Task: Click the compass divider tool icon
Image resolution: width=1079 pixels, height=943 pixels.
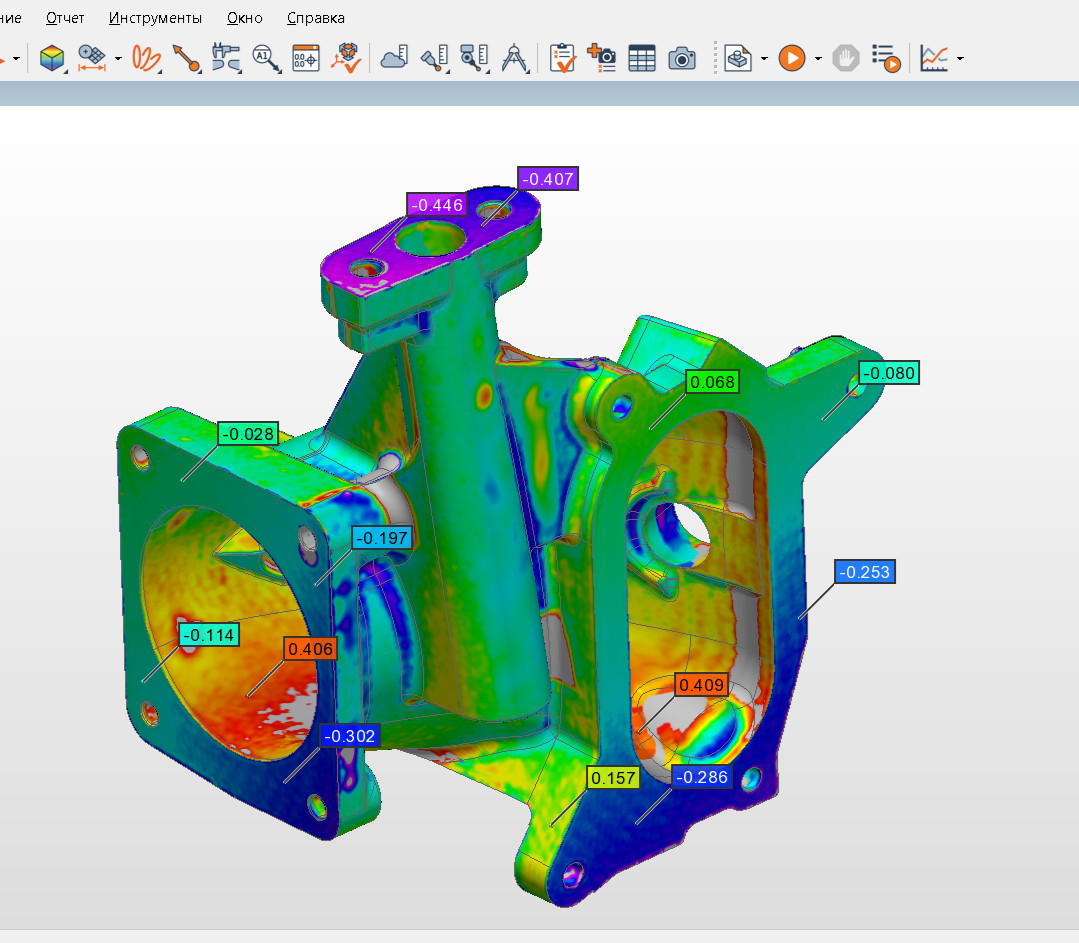Action: pyautogui.click(x=514, y=59)
